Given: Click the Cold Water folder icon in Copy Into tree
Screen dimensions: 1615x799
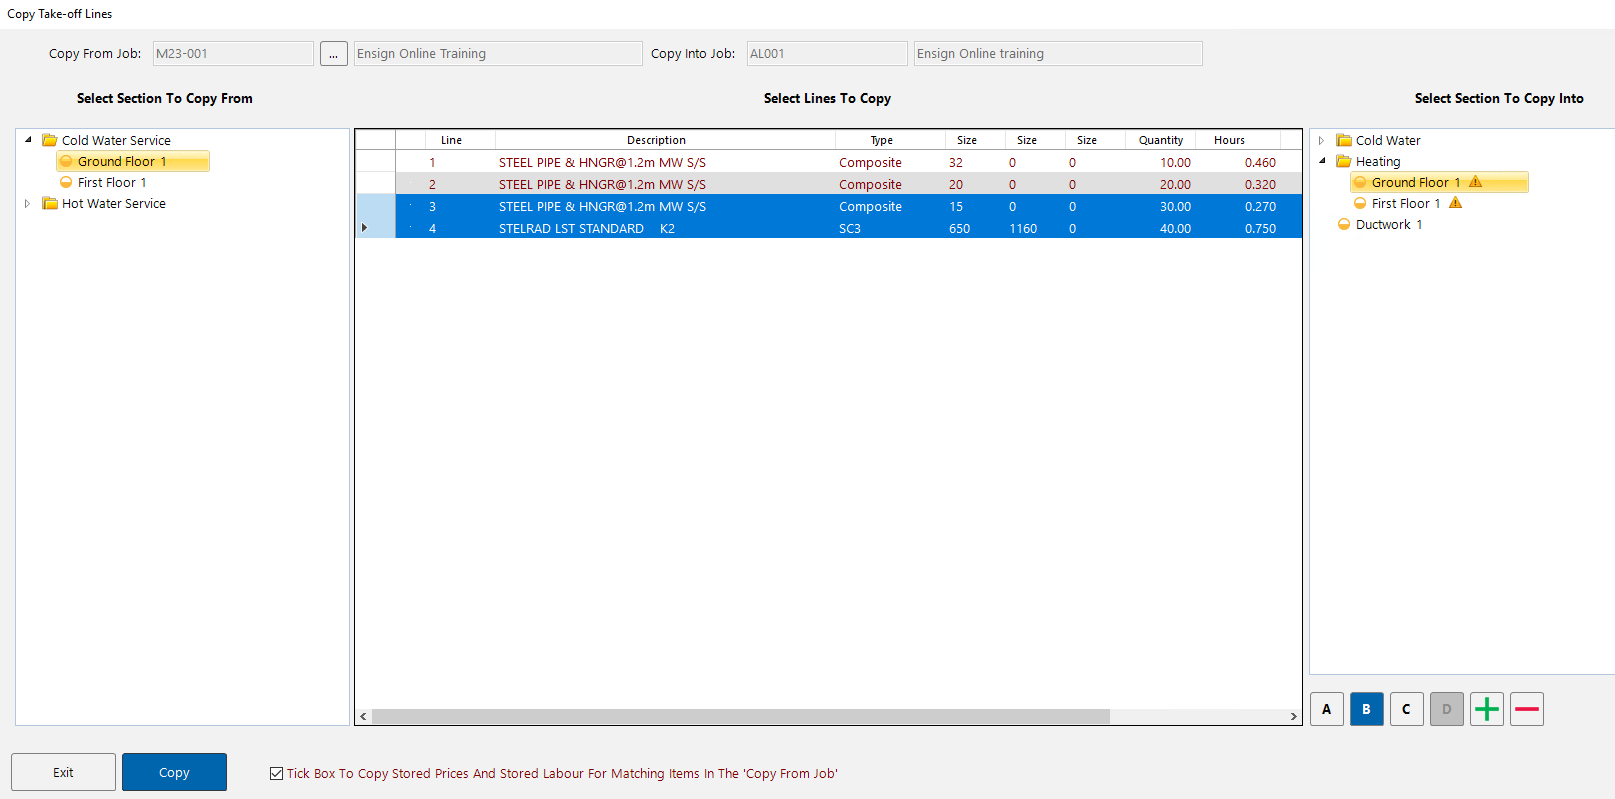Looking at the screenshot, I should (x=1344, y=140).
